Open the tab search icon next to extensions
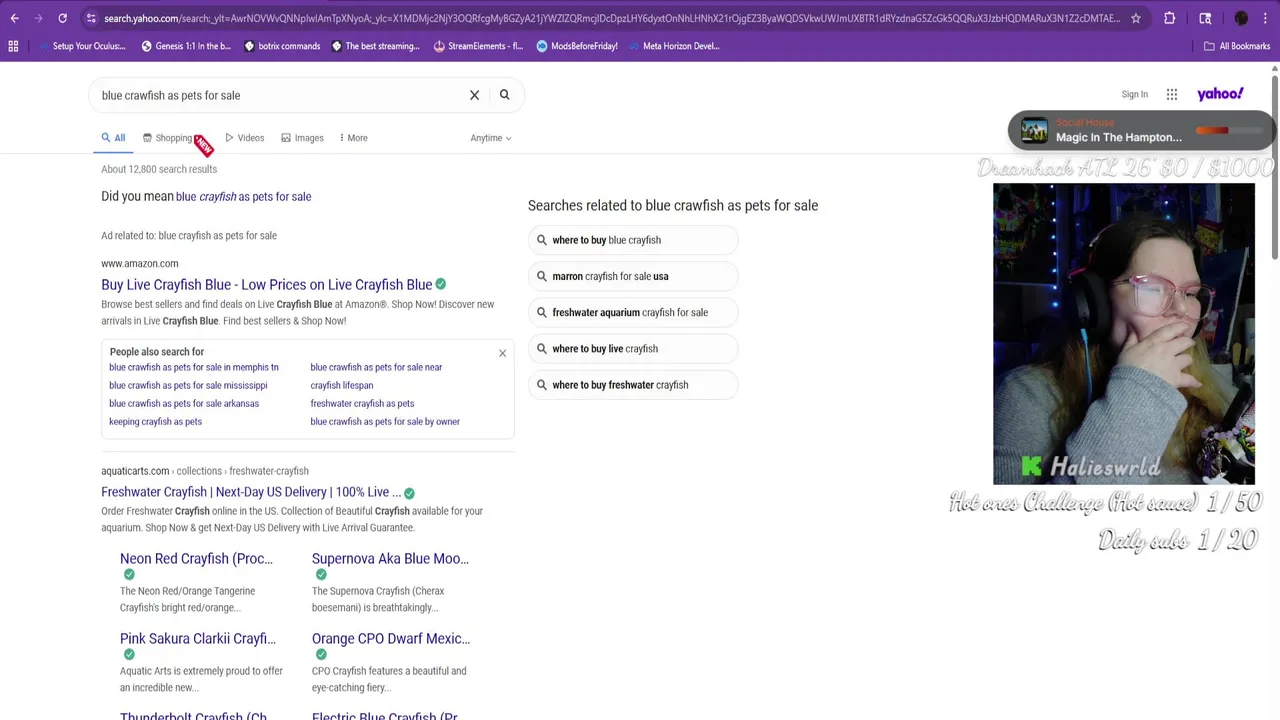This screenshot has width=1280, height=720. pos(1205,18)
